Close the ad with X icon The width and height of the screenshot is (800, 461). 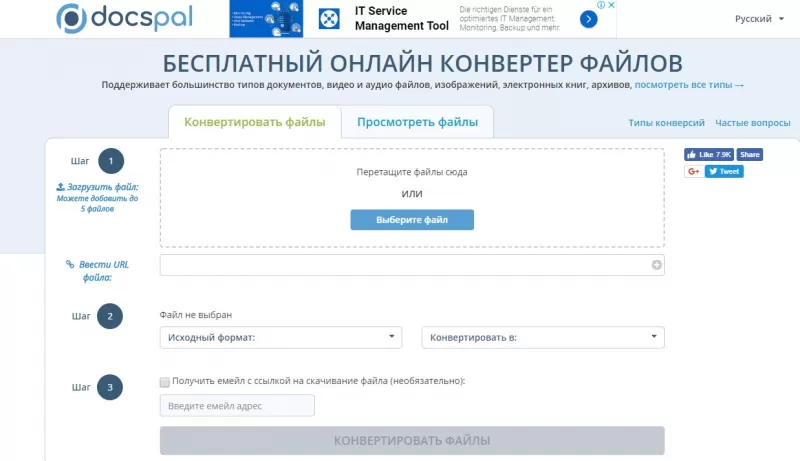point(611,5)
